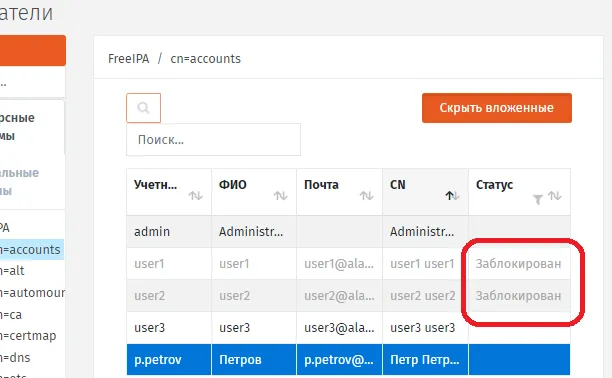Select the cn=automount tree node

click(32, 292)
